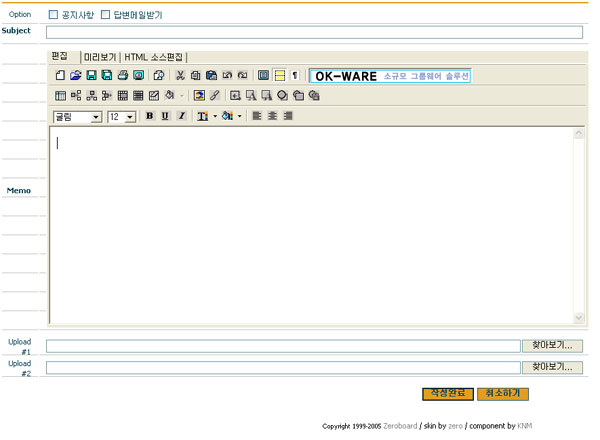This screenshot has width=600, height=440.
Task: Switch to the HTML 소스편집 tab
Action: 153,57
